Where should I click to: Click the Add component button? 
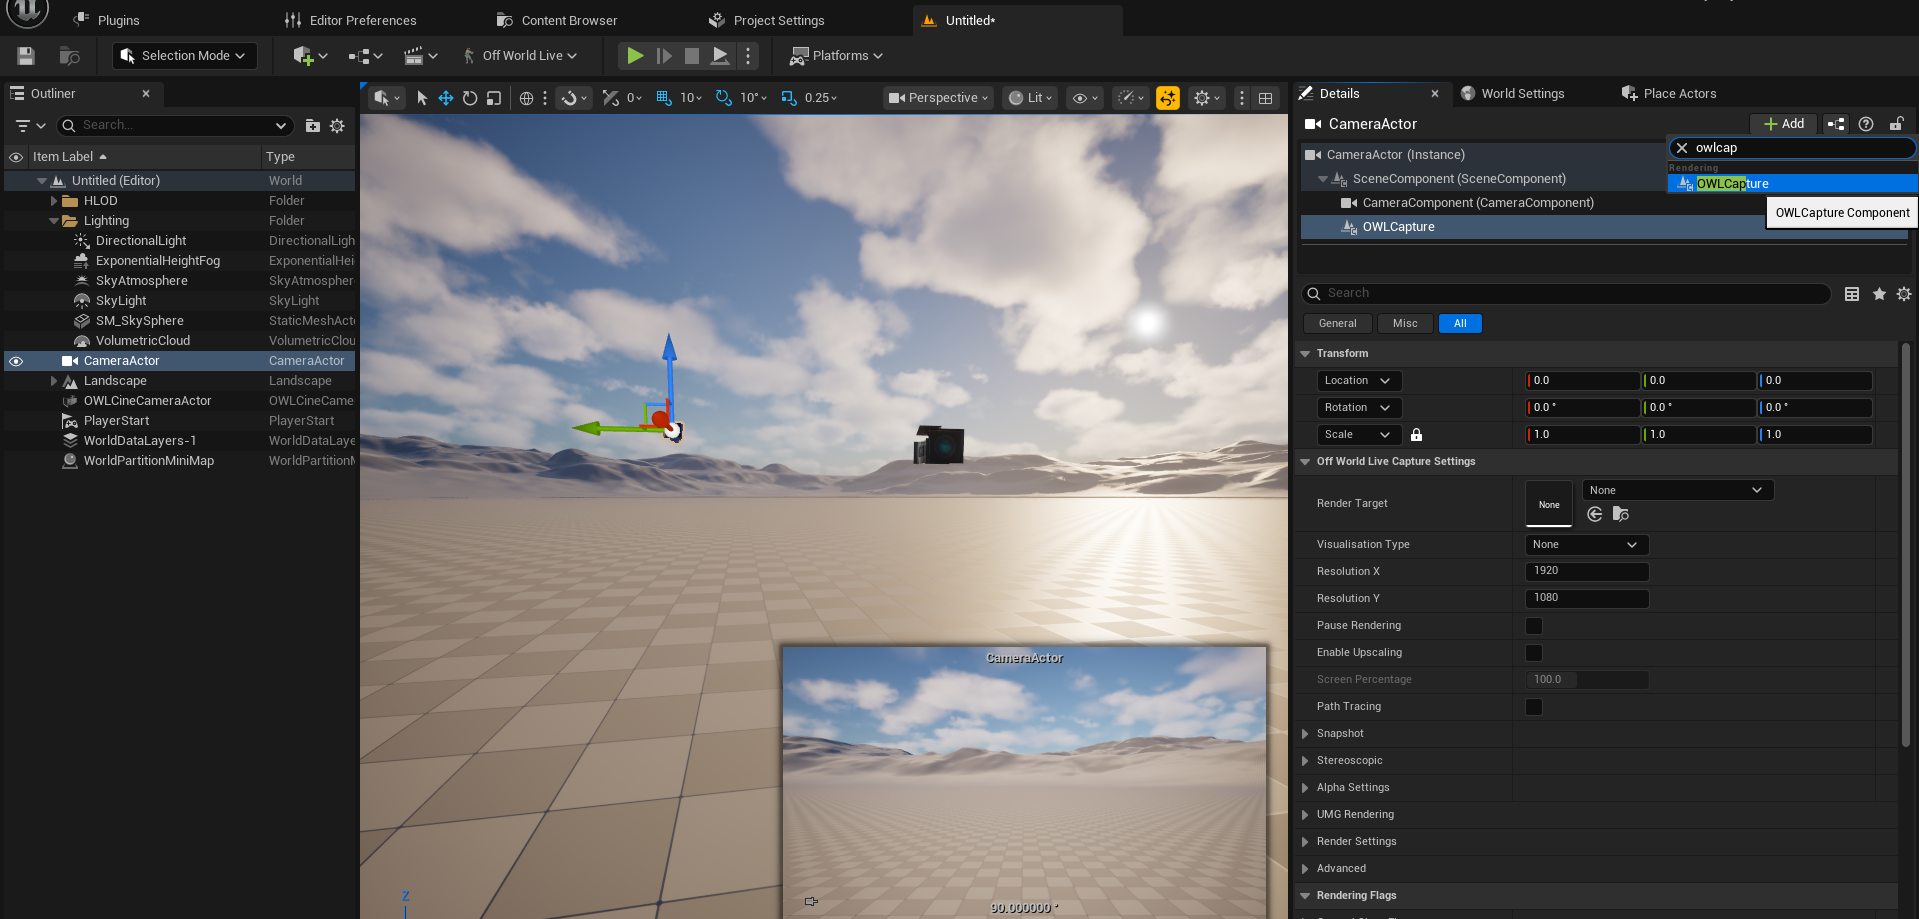coord(1783,124)
